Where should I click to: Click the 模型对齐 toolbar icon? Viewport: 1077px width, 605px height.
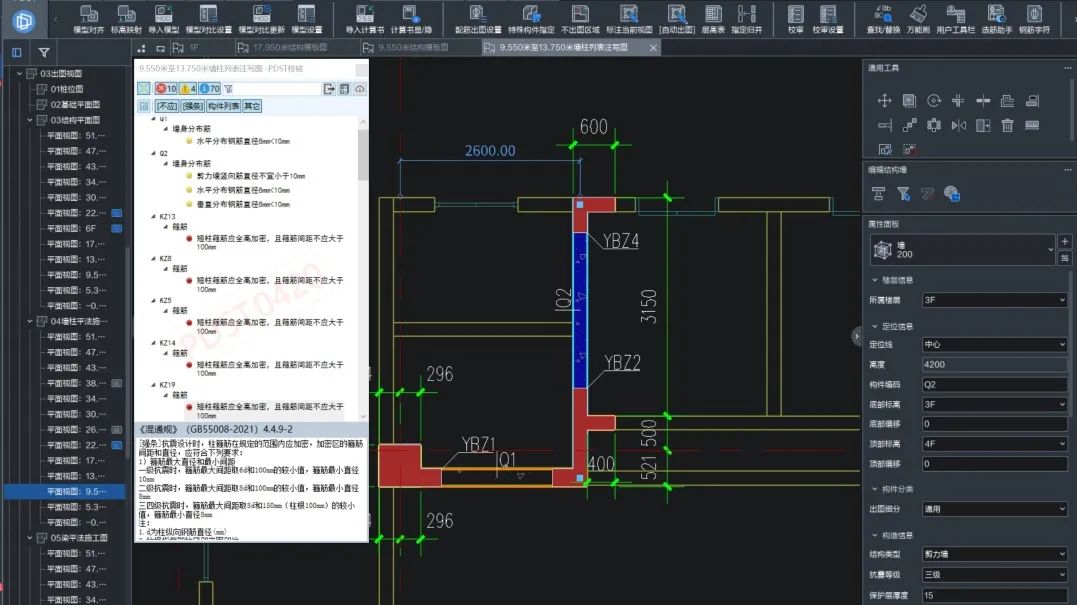tap(89, 19)
